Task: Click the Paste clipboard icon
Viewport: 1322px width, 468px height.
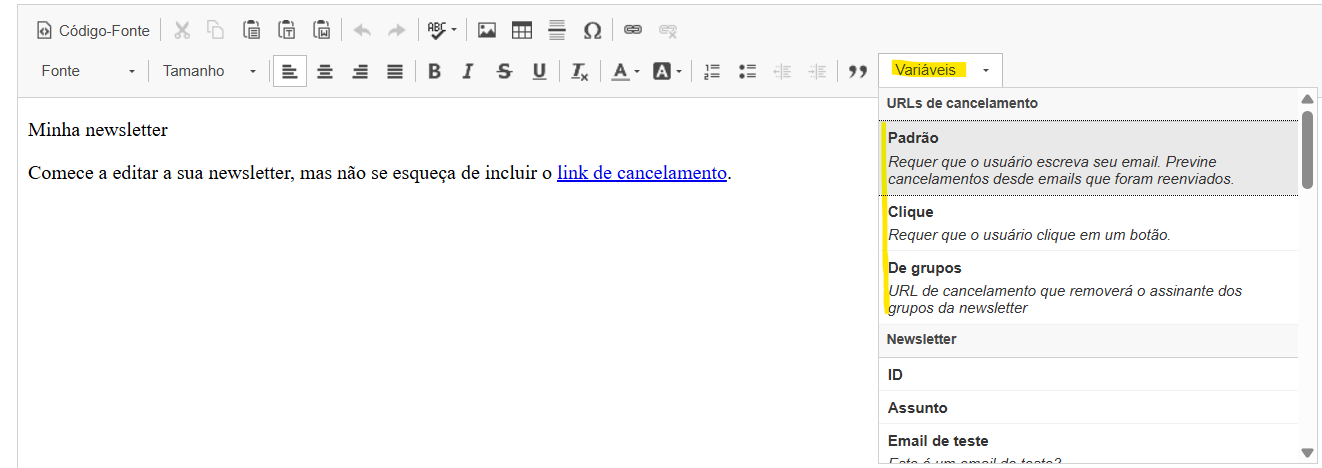Action: (x=252, y=30)
